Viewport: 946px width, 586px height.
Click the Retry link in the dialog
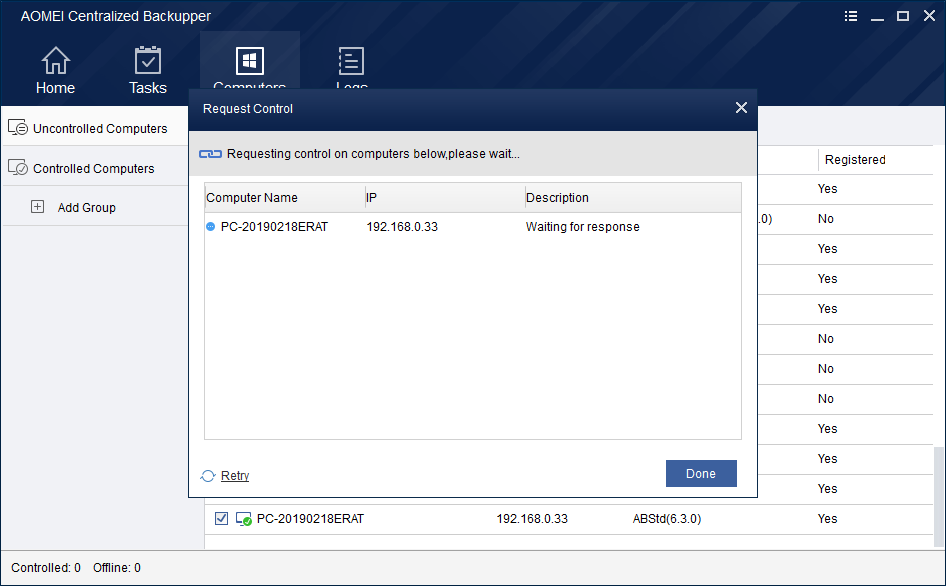point(235,476)
